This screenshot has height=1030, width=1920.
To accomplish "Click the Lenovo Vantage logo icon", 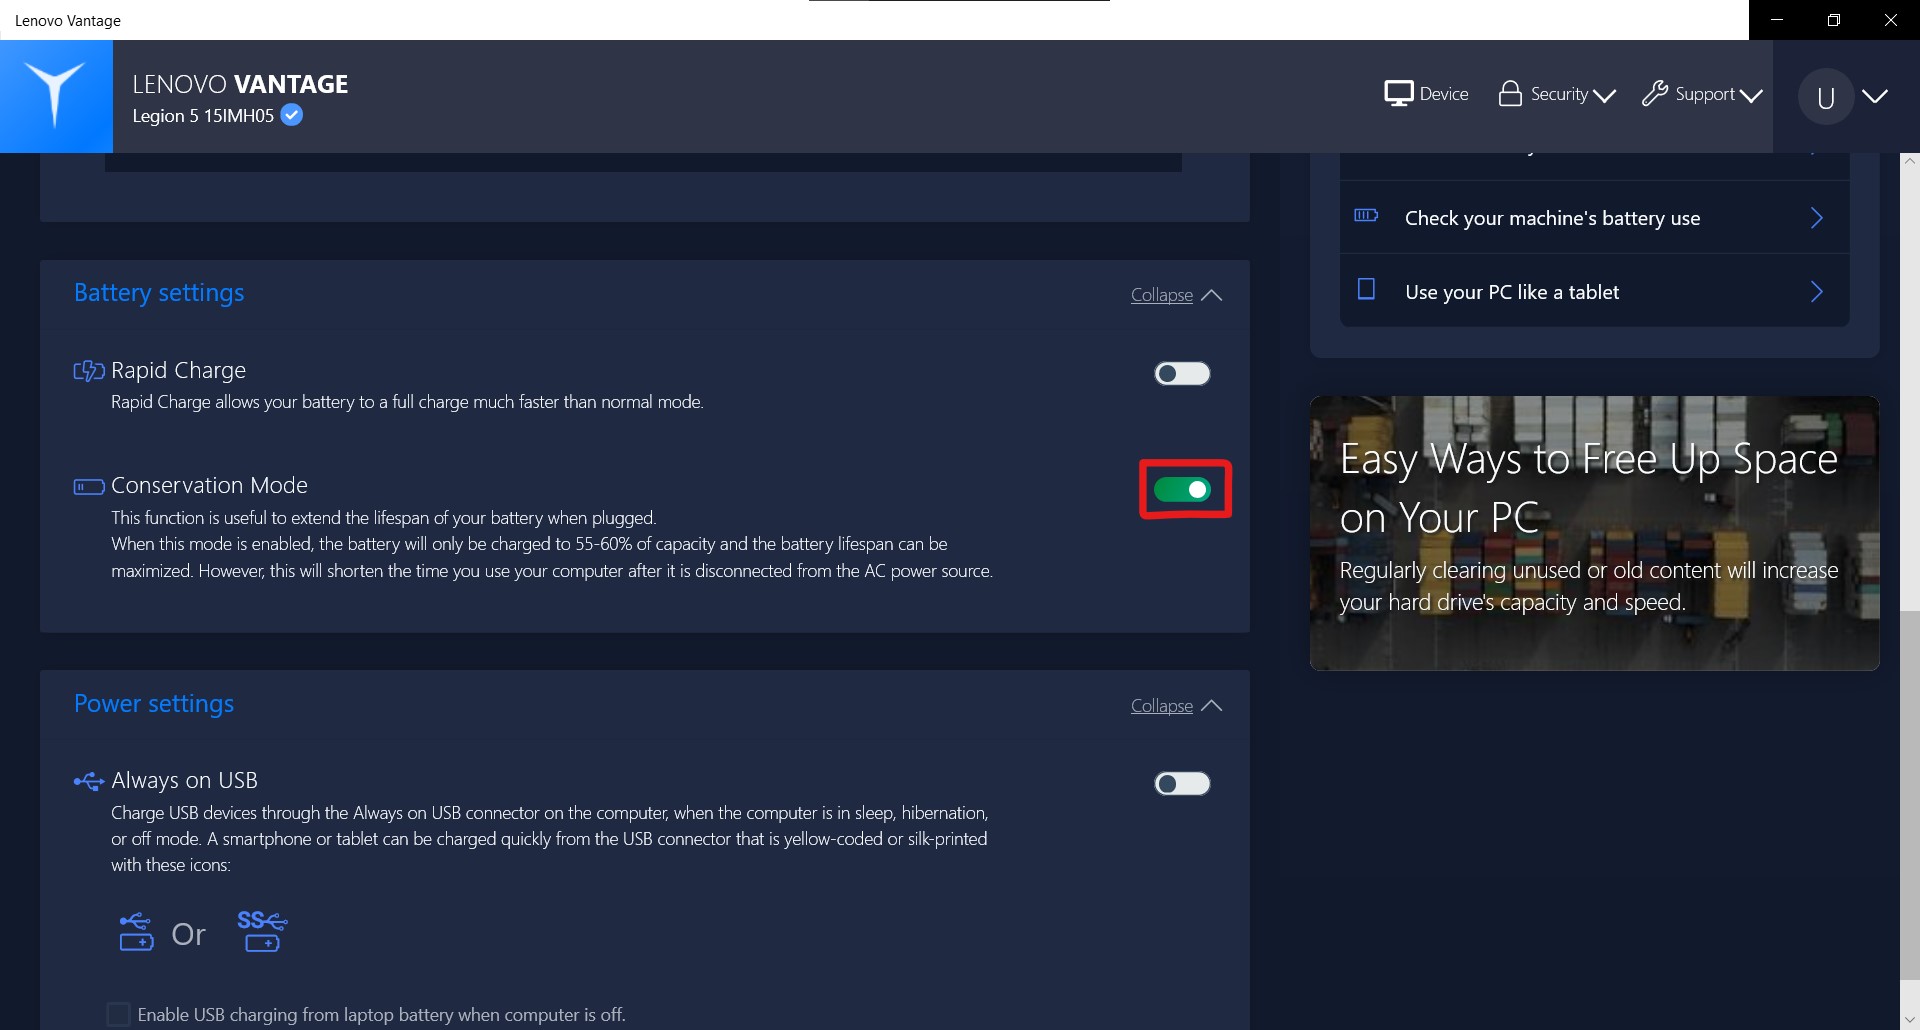I will pyautogui.click(x=55, y=96).
